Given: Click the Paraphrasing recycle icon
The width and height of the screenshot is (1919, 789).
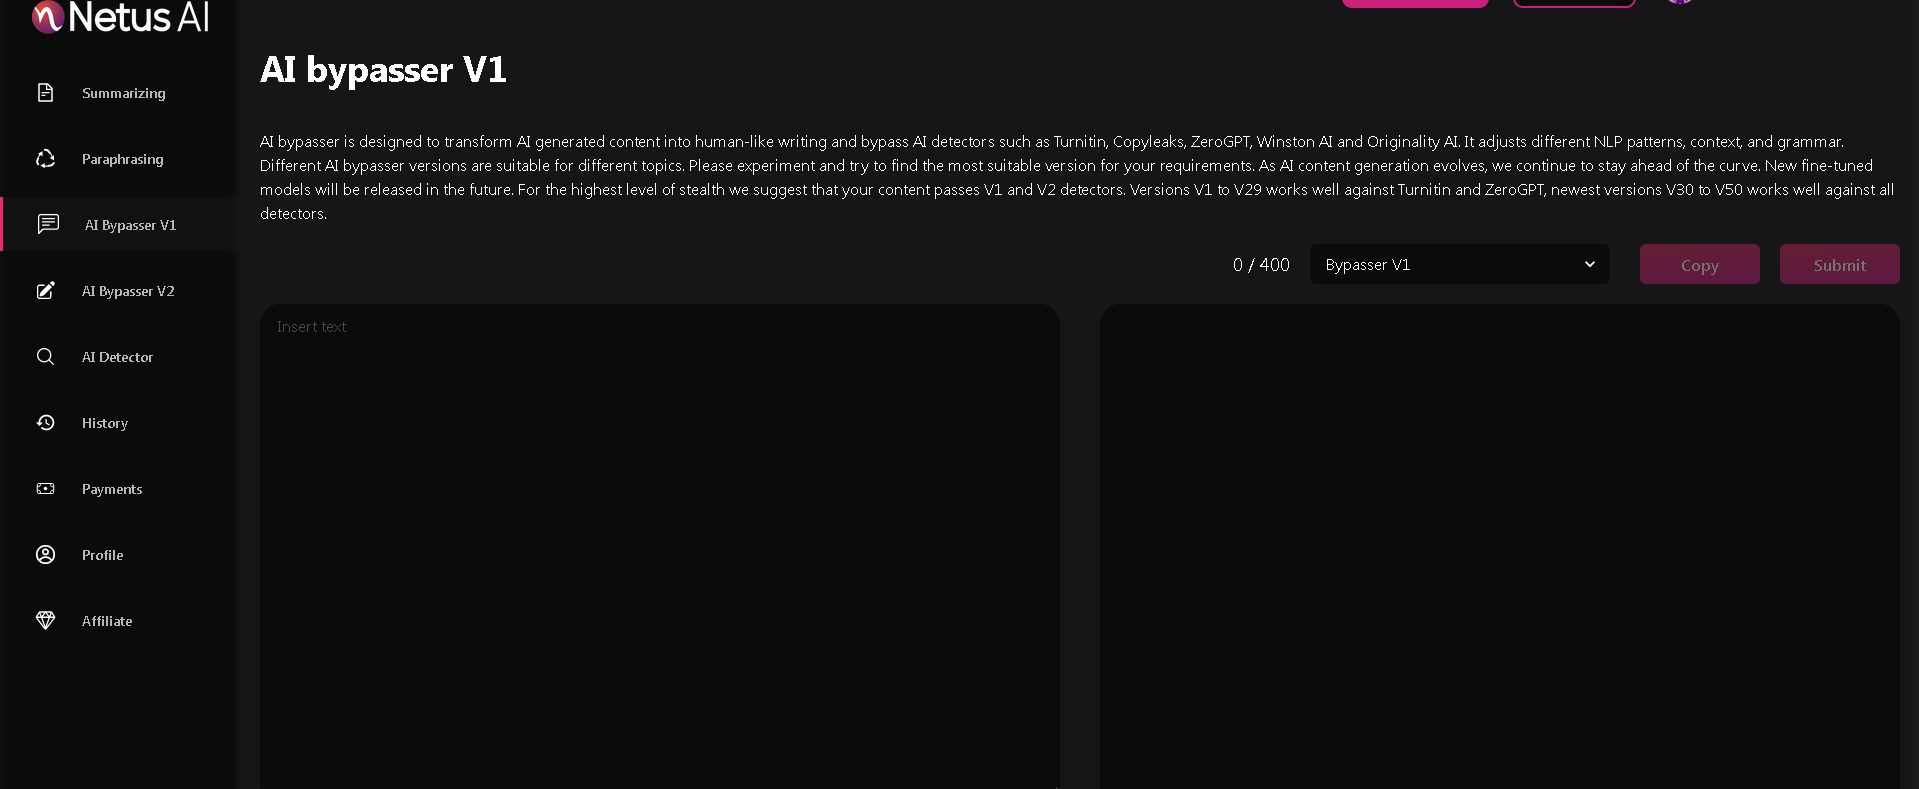Looking at the screenshot, I should pyautogui.click(x=45, y=159).
